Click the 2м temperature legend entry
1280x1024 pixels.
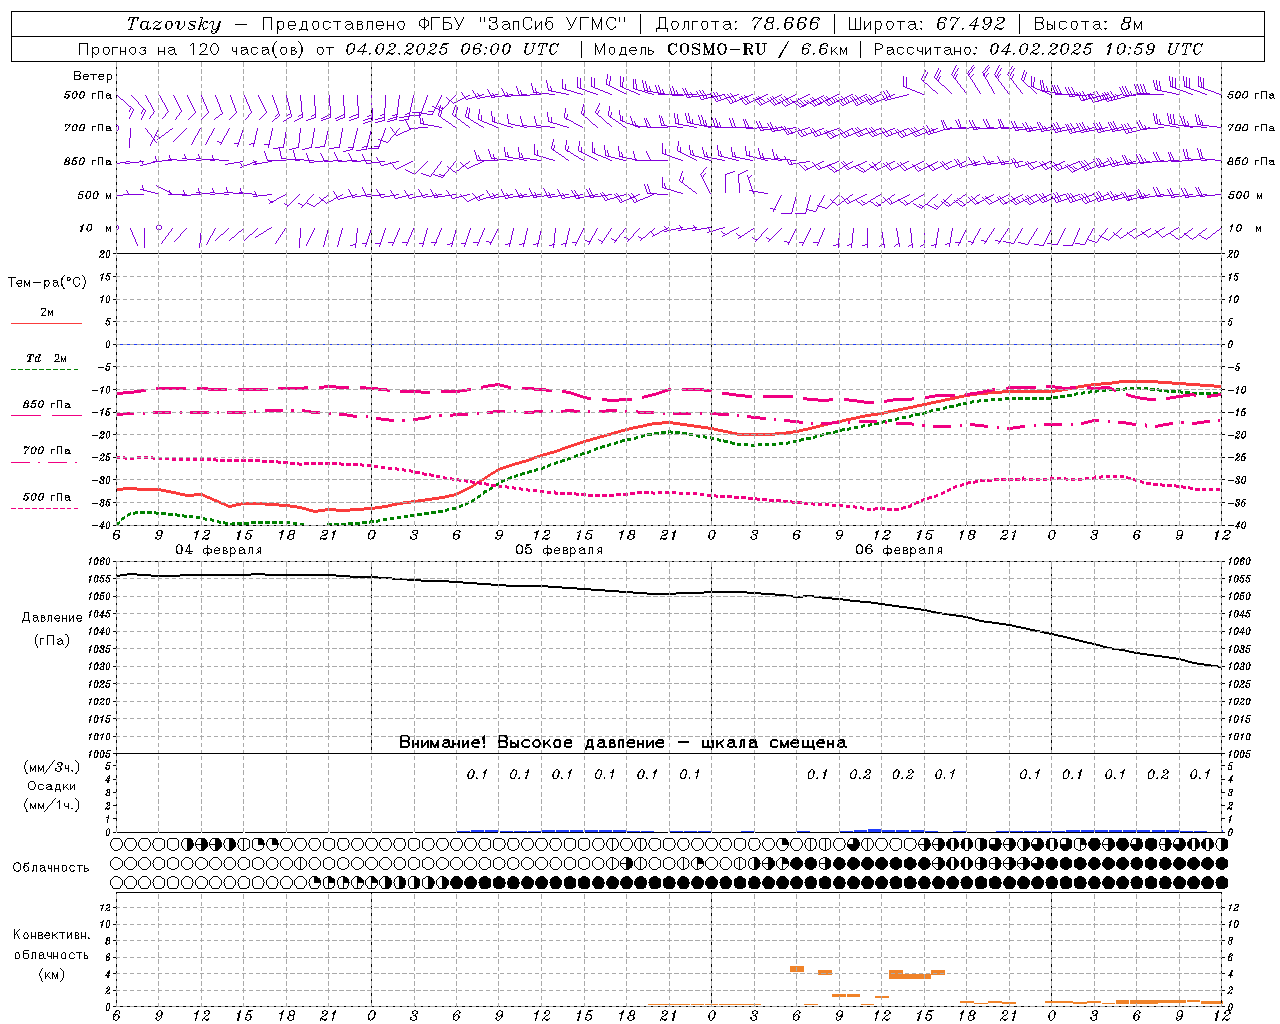pyautogui.click(x=47, y=313)
